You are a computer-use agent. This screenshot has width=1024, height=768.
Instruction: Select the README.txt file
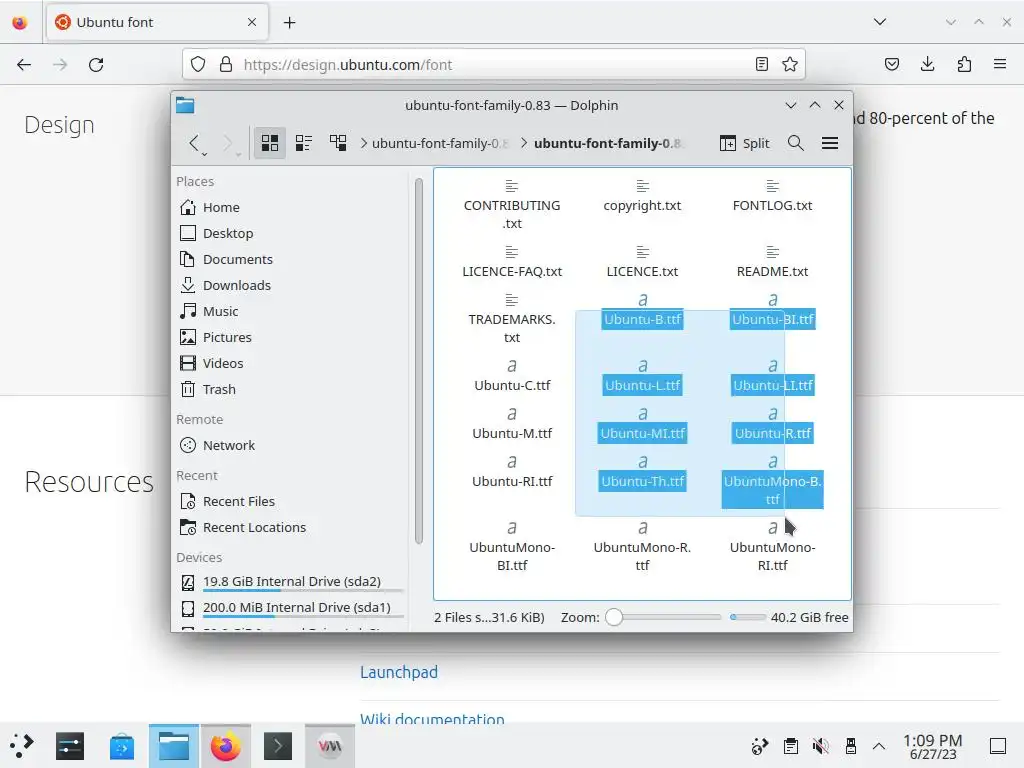coord(773,262)
